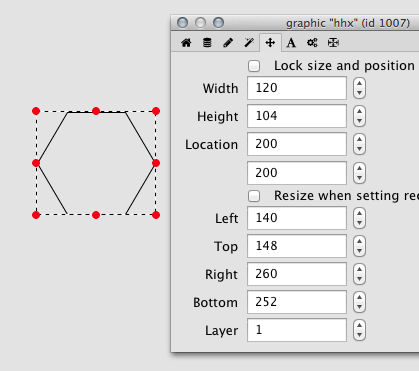The image size is (419, 371).
Task: Click the right-middle red selection handle
Action: (x=156, y=163)
